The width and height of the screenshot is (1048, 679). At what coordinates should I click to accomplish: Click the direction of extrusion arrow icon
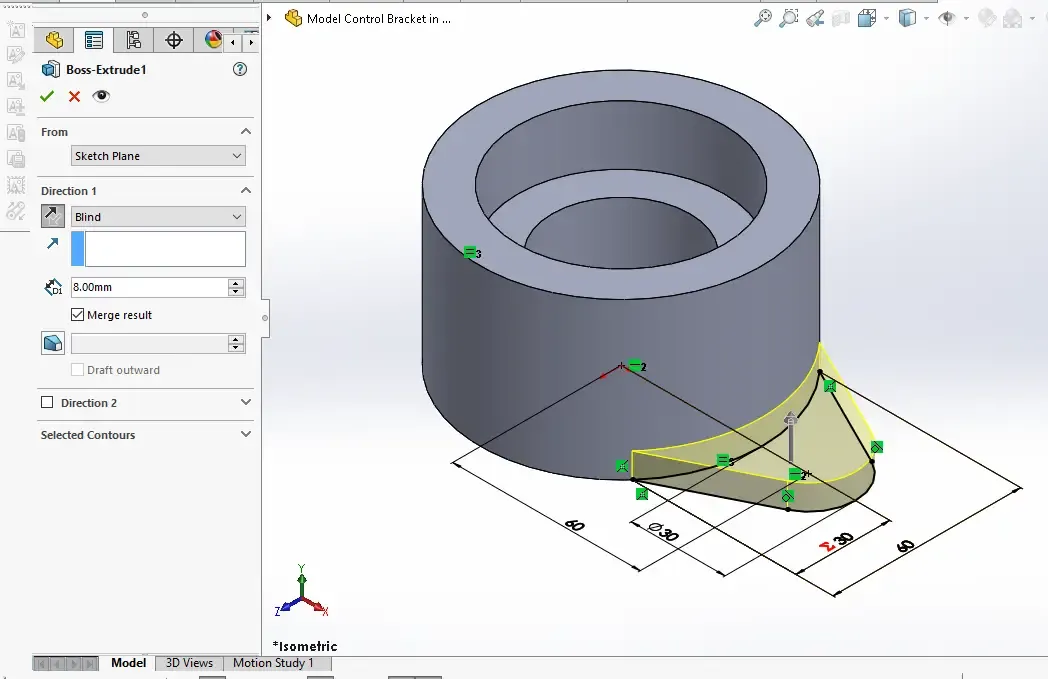click(53, 243)
